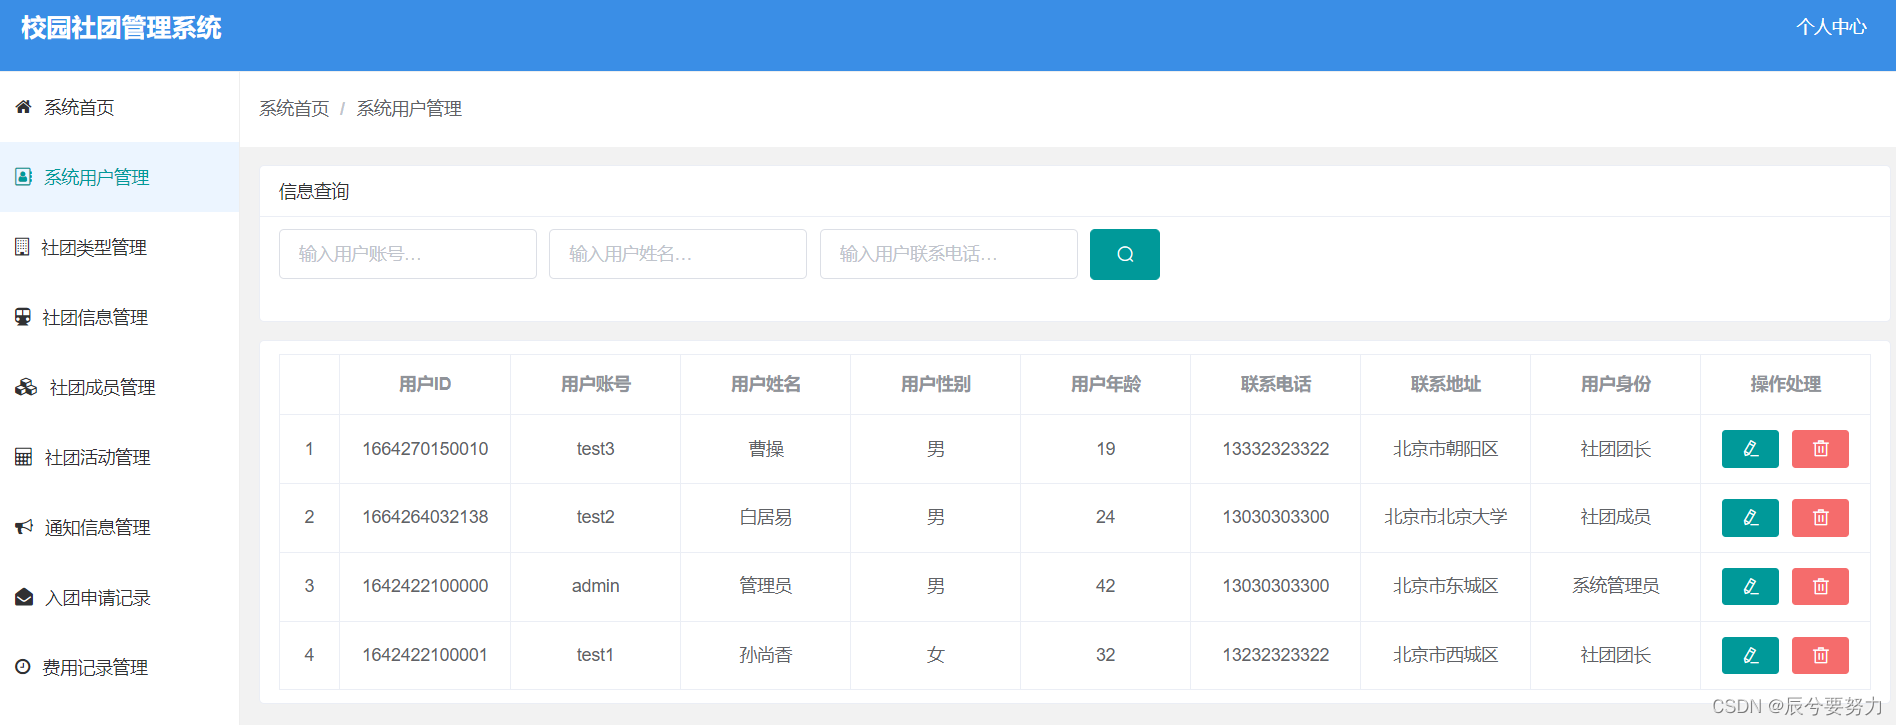Viewport: 1896px width, 725px height.
Task: Open 通知信息管理 menu item
Action: pyautogui.click(x=120, y=527)
